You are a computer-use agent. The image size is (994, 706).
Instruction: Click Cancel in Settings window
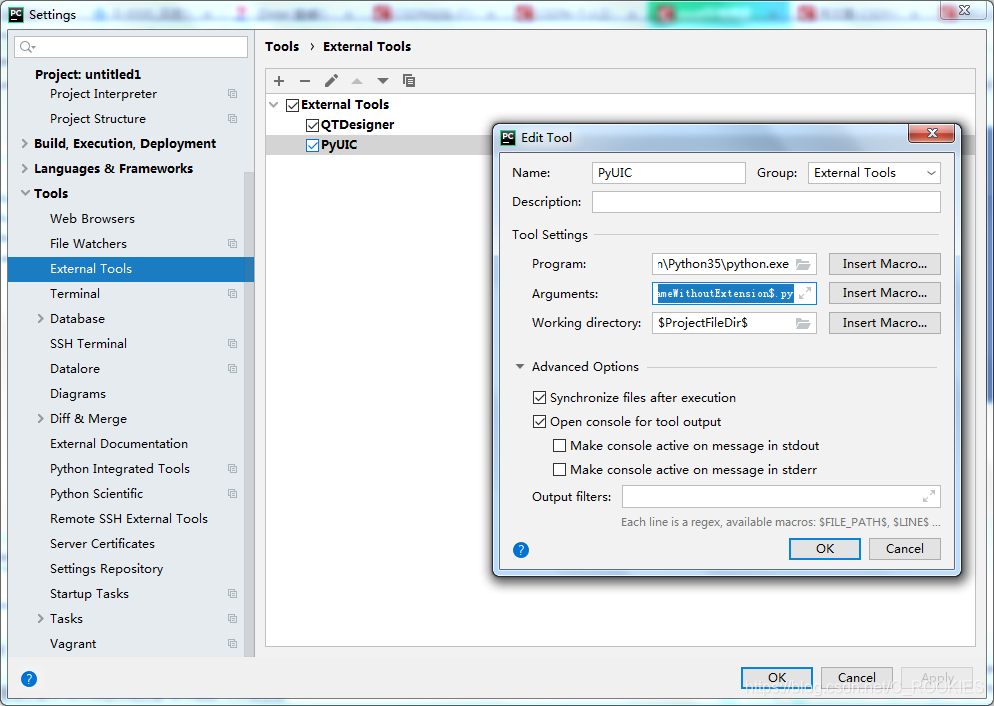pos(856,678)
